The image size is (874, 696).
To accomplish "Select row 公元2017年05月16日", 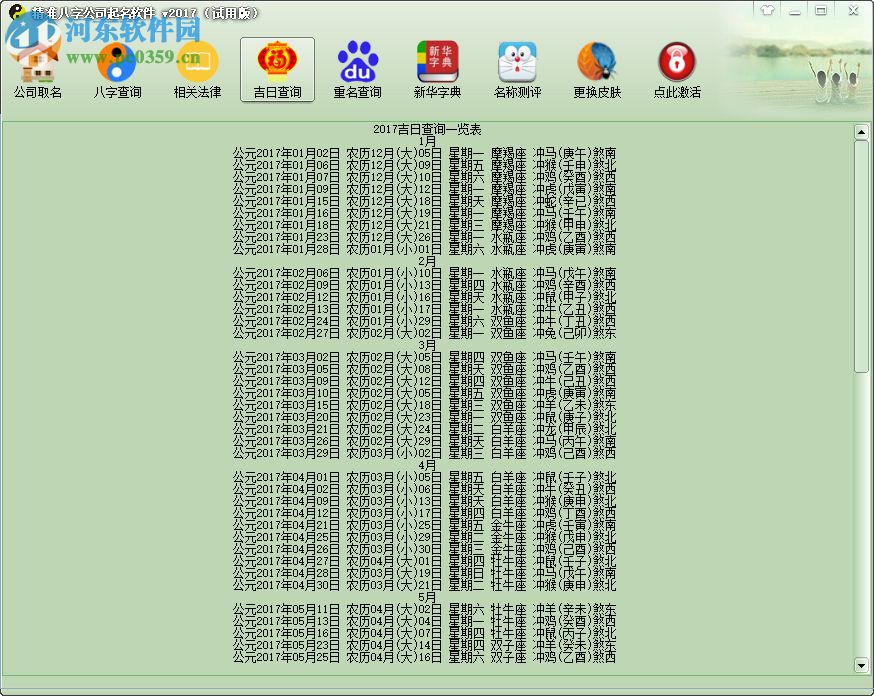I will 425,633.
